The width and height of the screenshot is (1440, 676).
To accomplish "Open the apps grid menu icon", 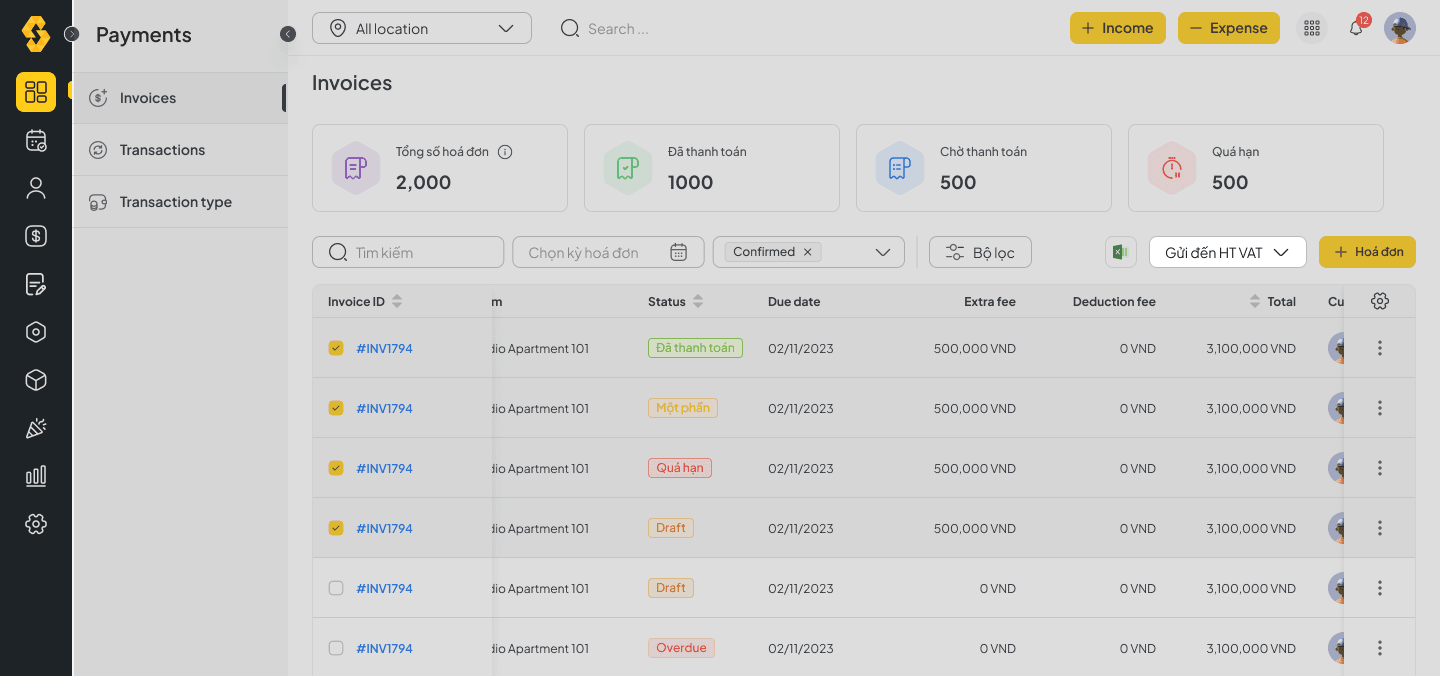I will (x=1312, y=28).
